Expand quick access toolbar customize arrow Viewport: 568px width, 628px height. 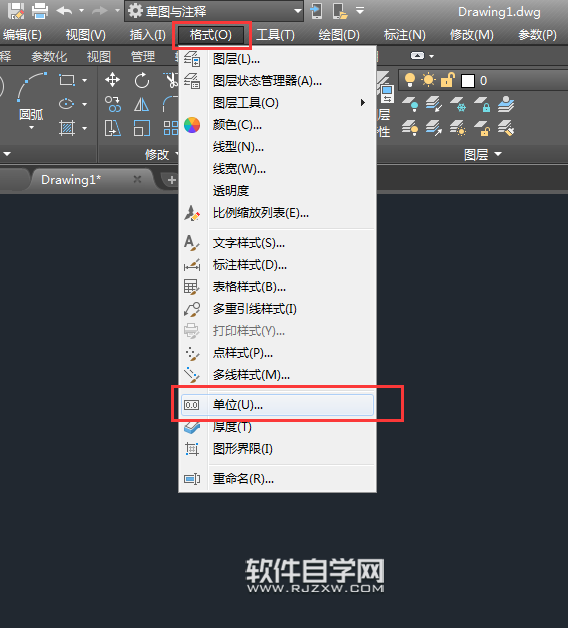[360, 11]
